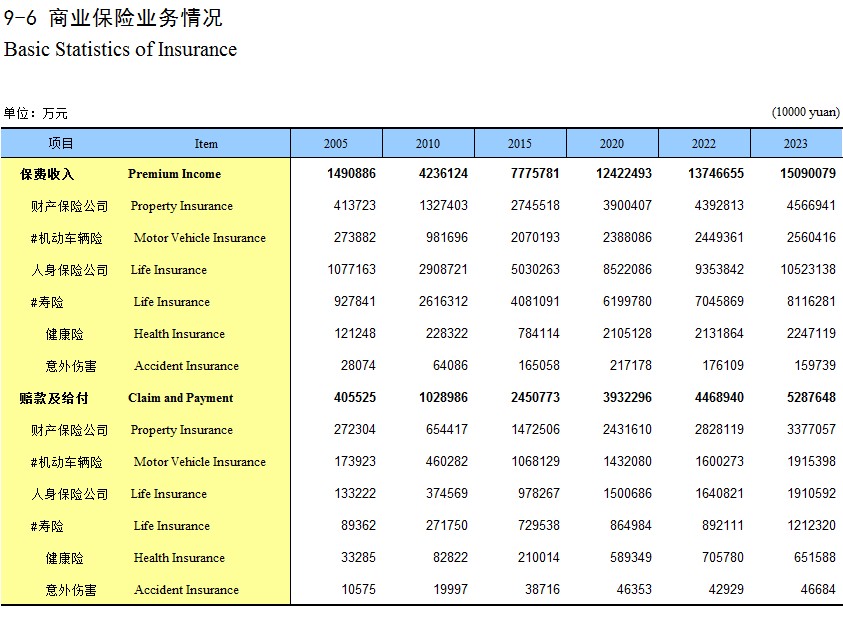Select the 'Premium Income' row label
The height and width of the screenshot is (638, 843).
click(x=174, y=174)
